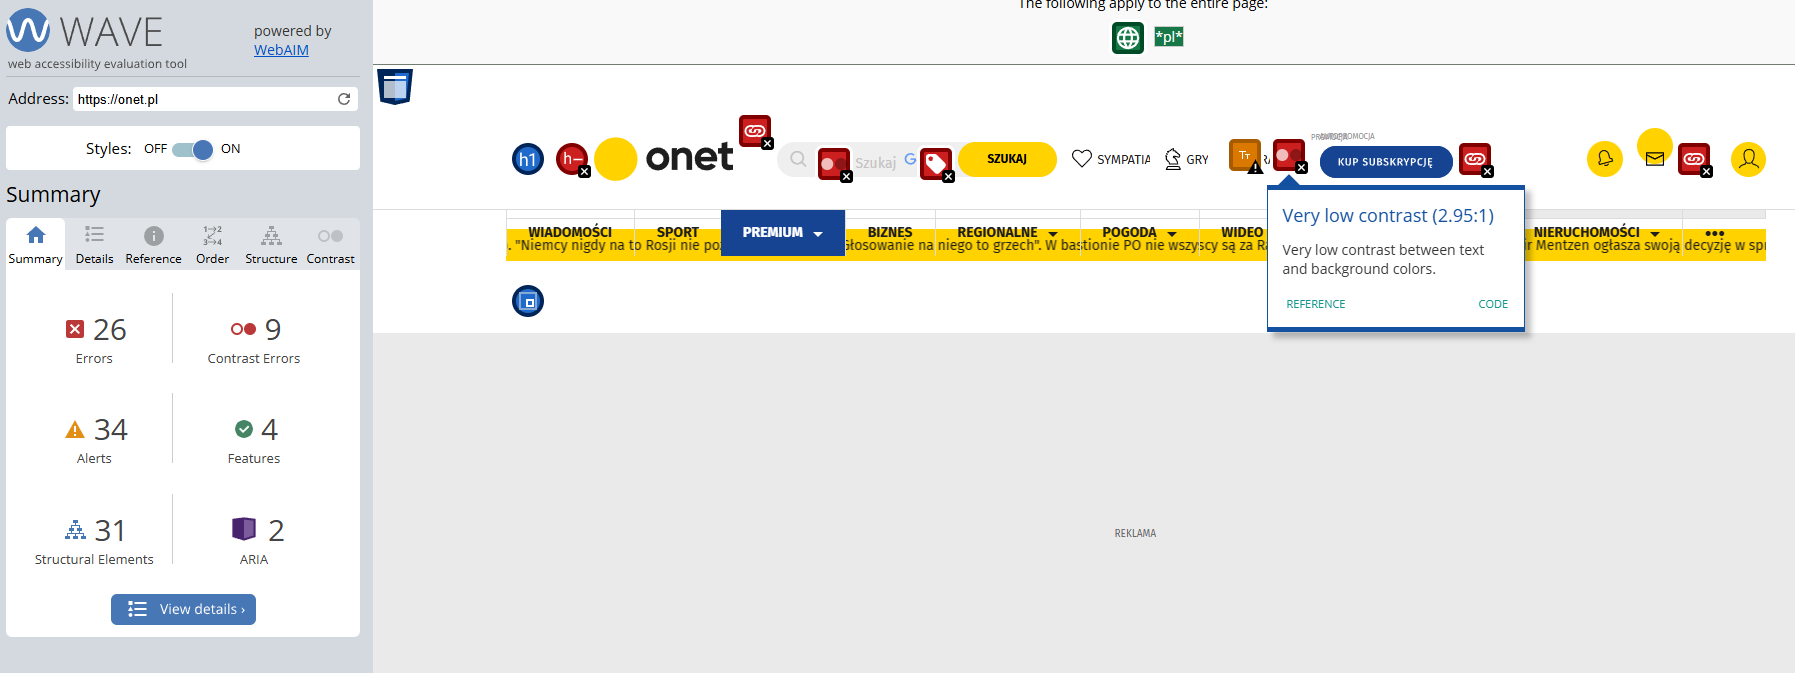Click the '34' Alerts count
1795x673 pixels.
pos(111,429)
